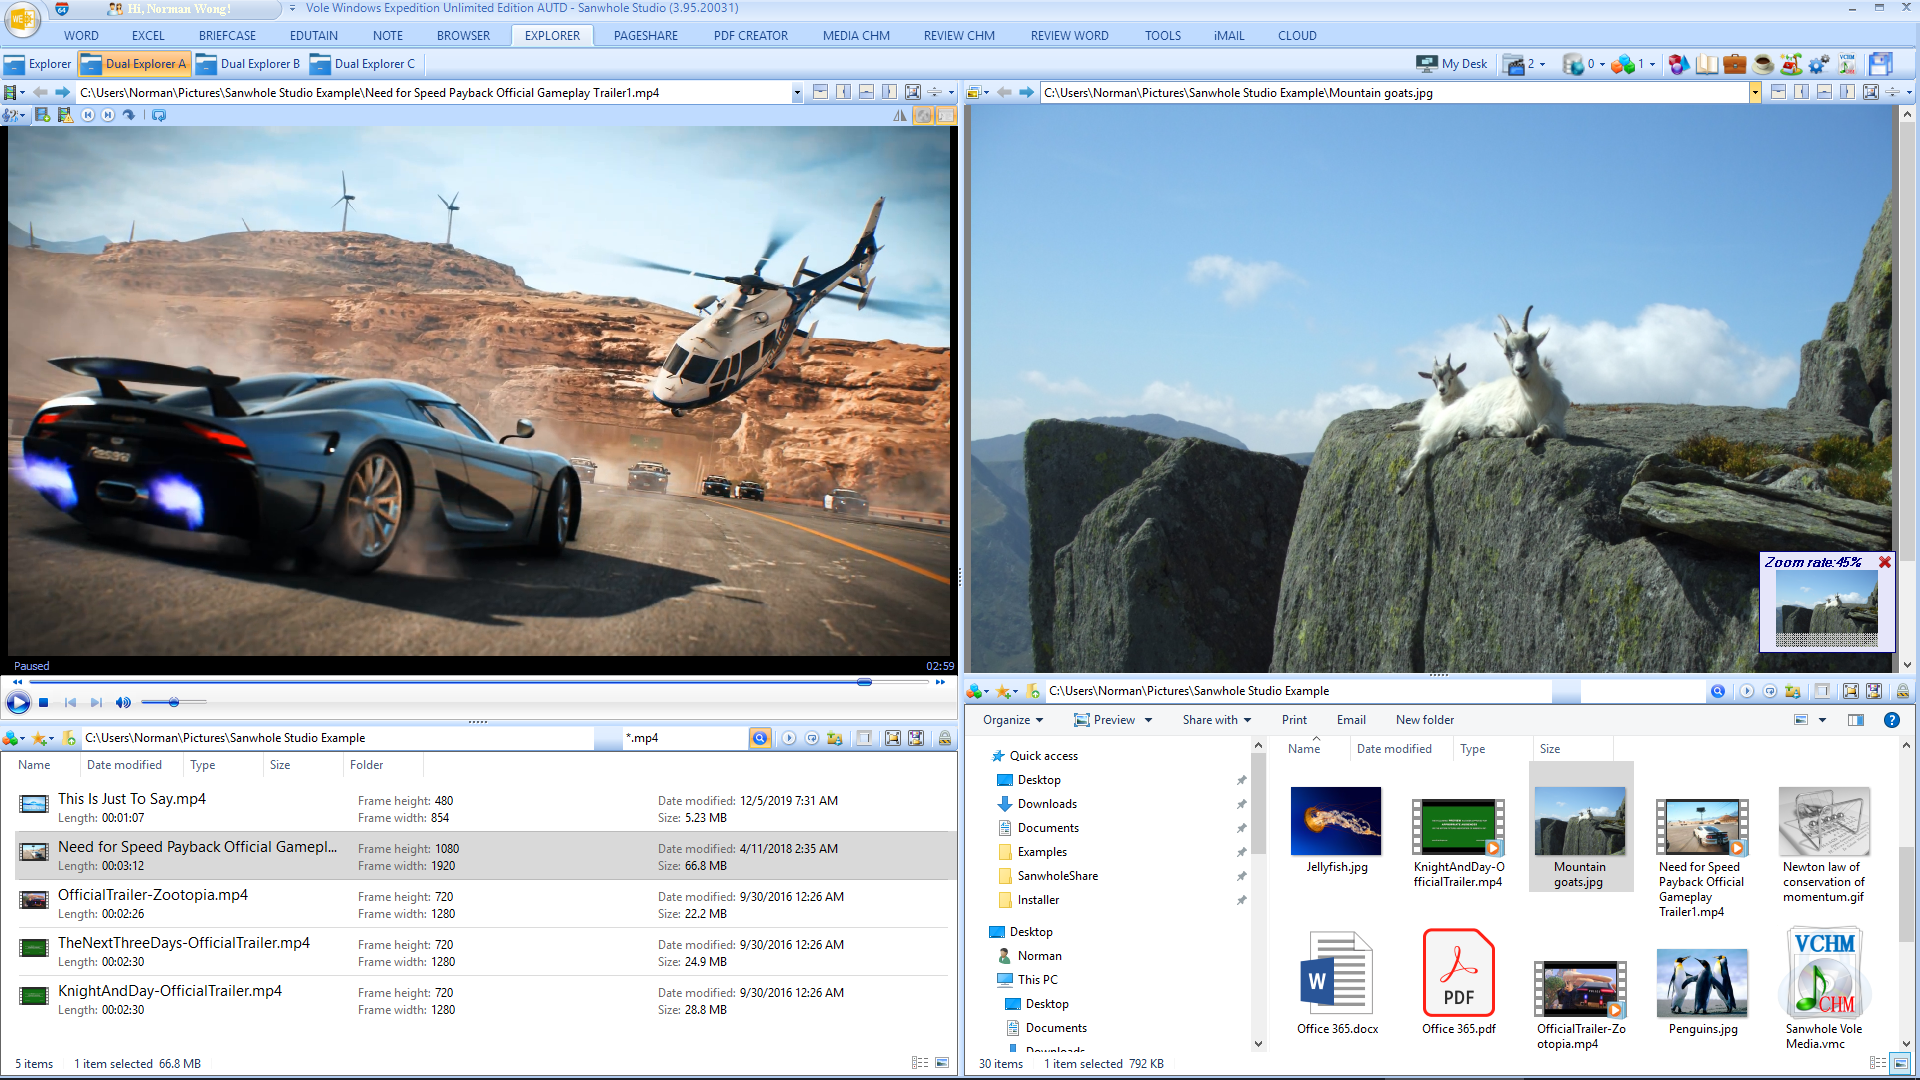Expand the right pane address path dropdown

[1755, 93]
